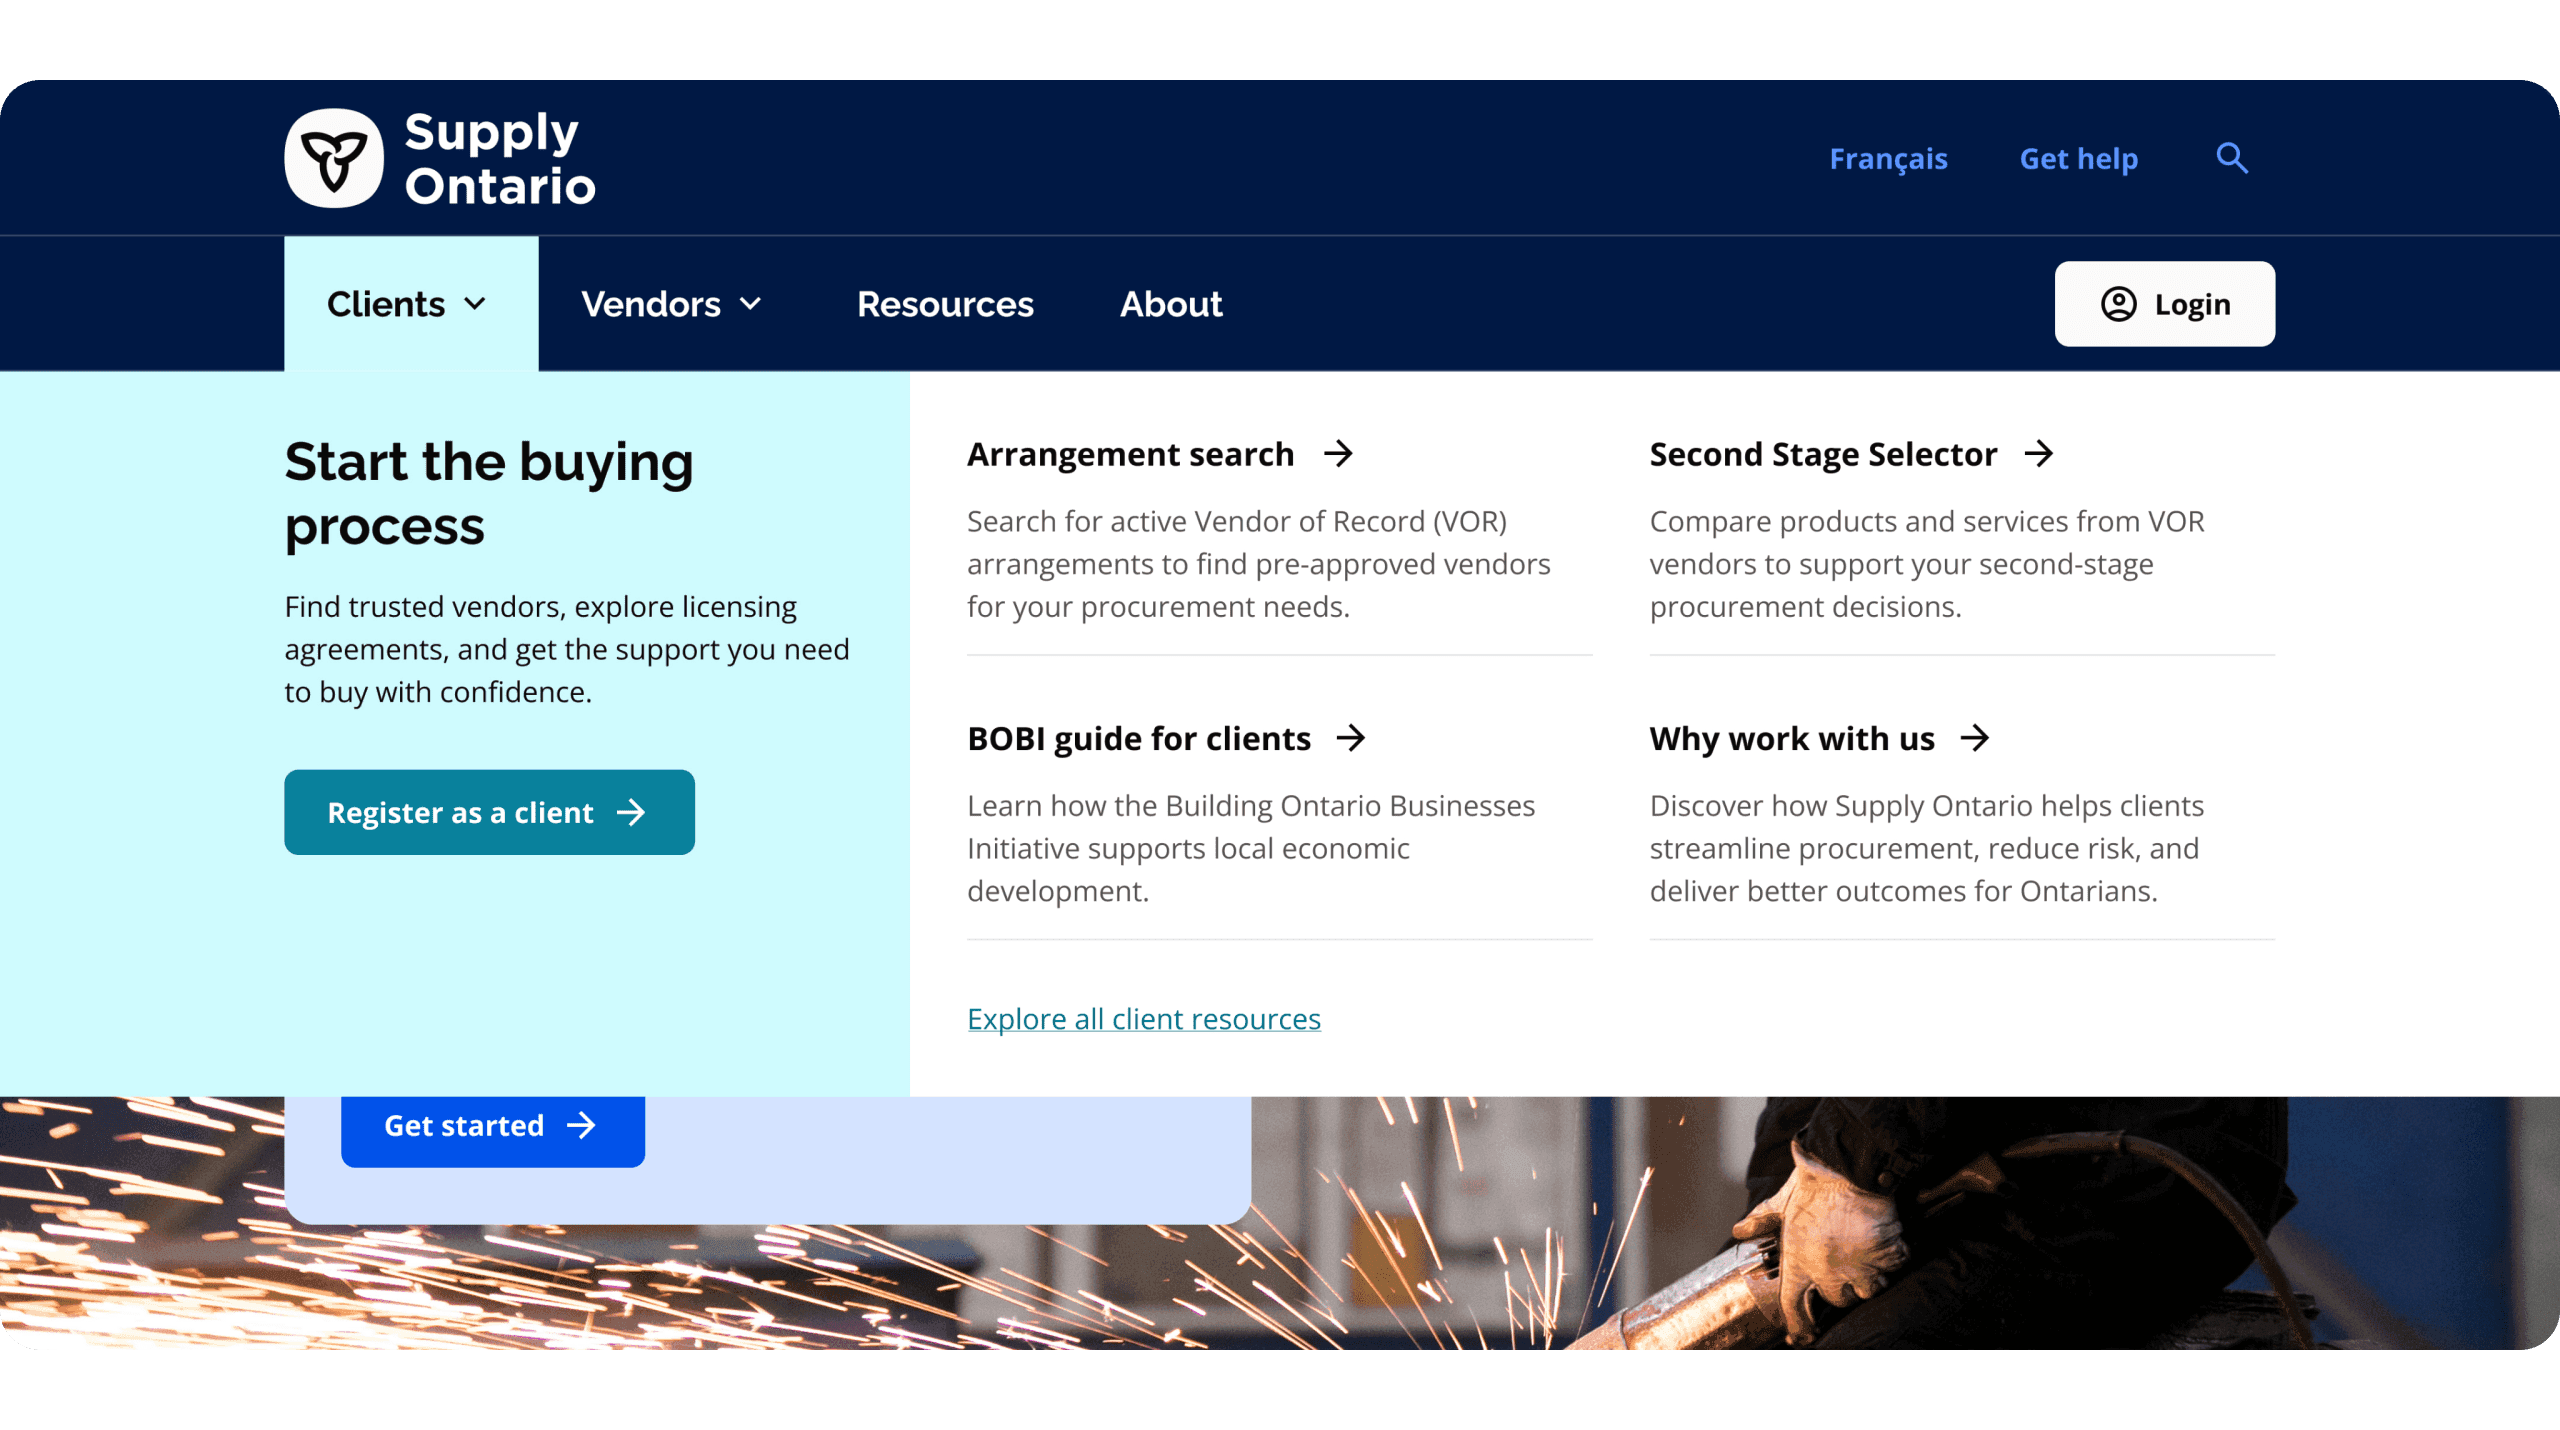This screenshot has width=2560, height=1430.
Task: Expand the Vendors dropdown chevron
Action: (751, 304)
